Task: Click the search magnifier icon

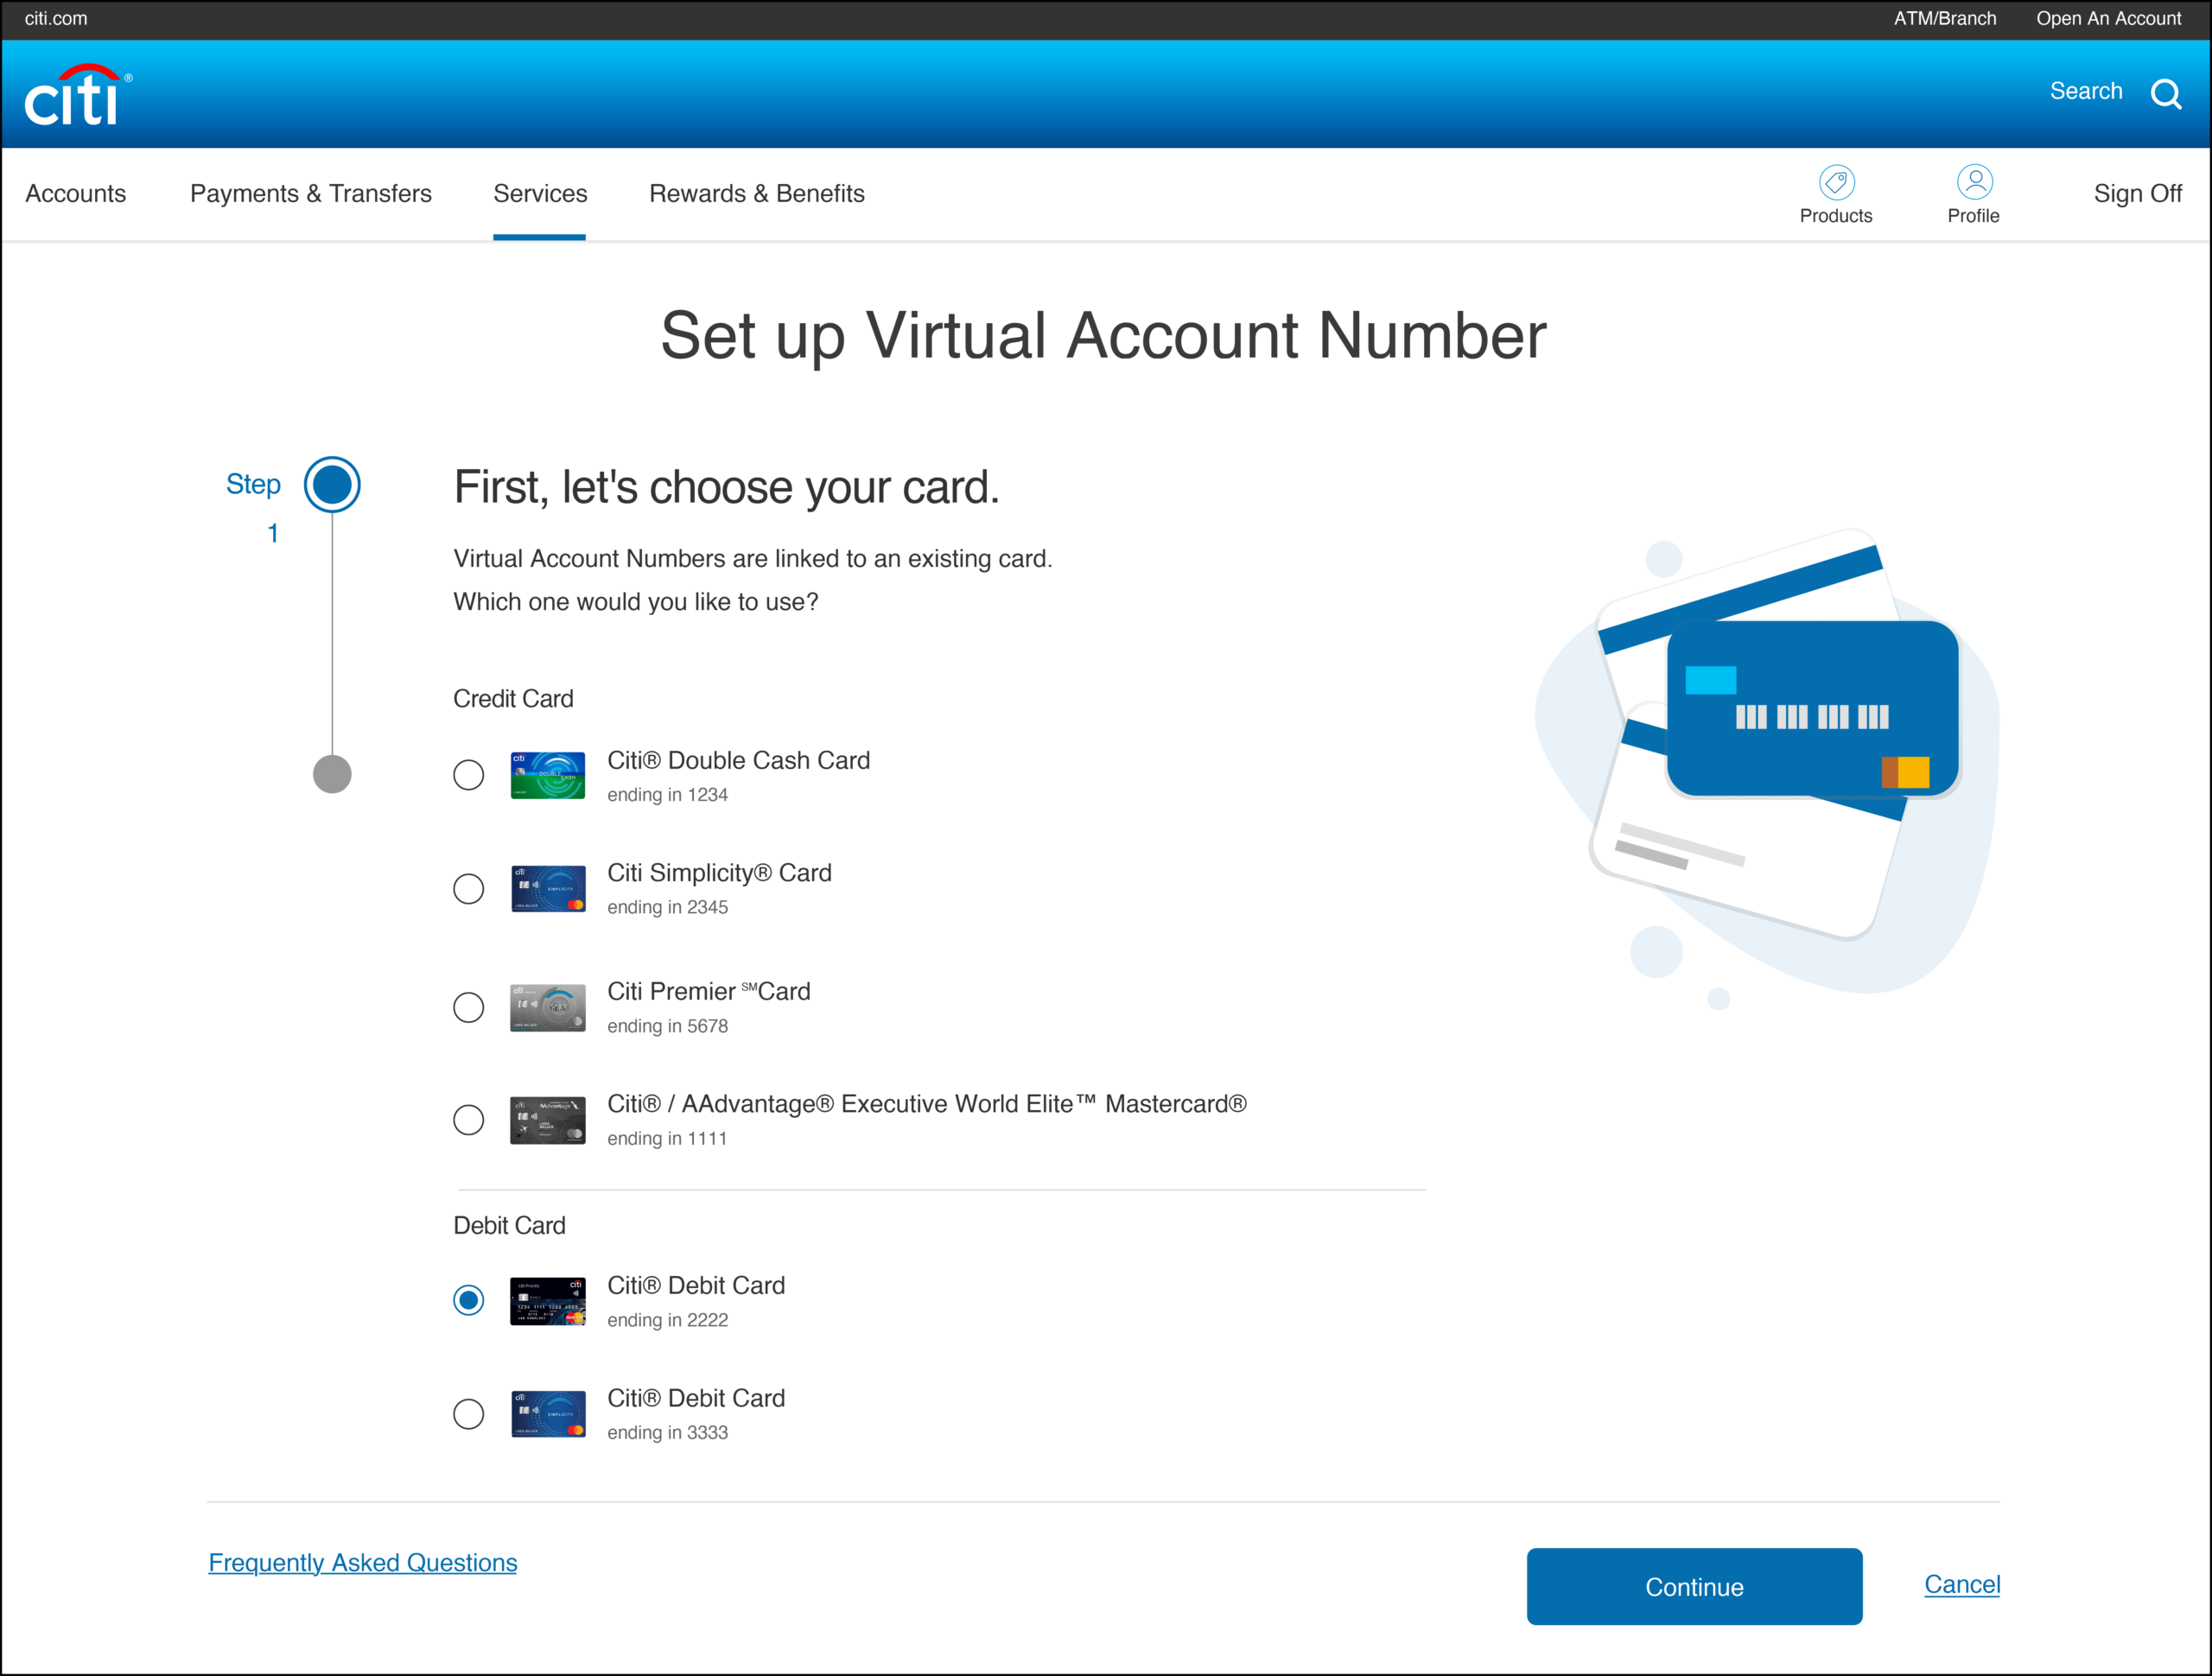Action: coord(2165,94)
